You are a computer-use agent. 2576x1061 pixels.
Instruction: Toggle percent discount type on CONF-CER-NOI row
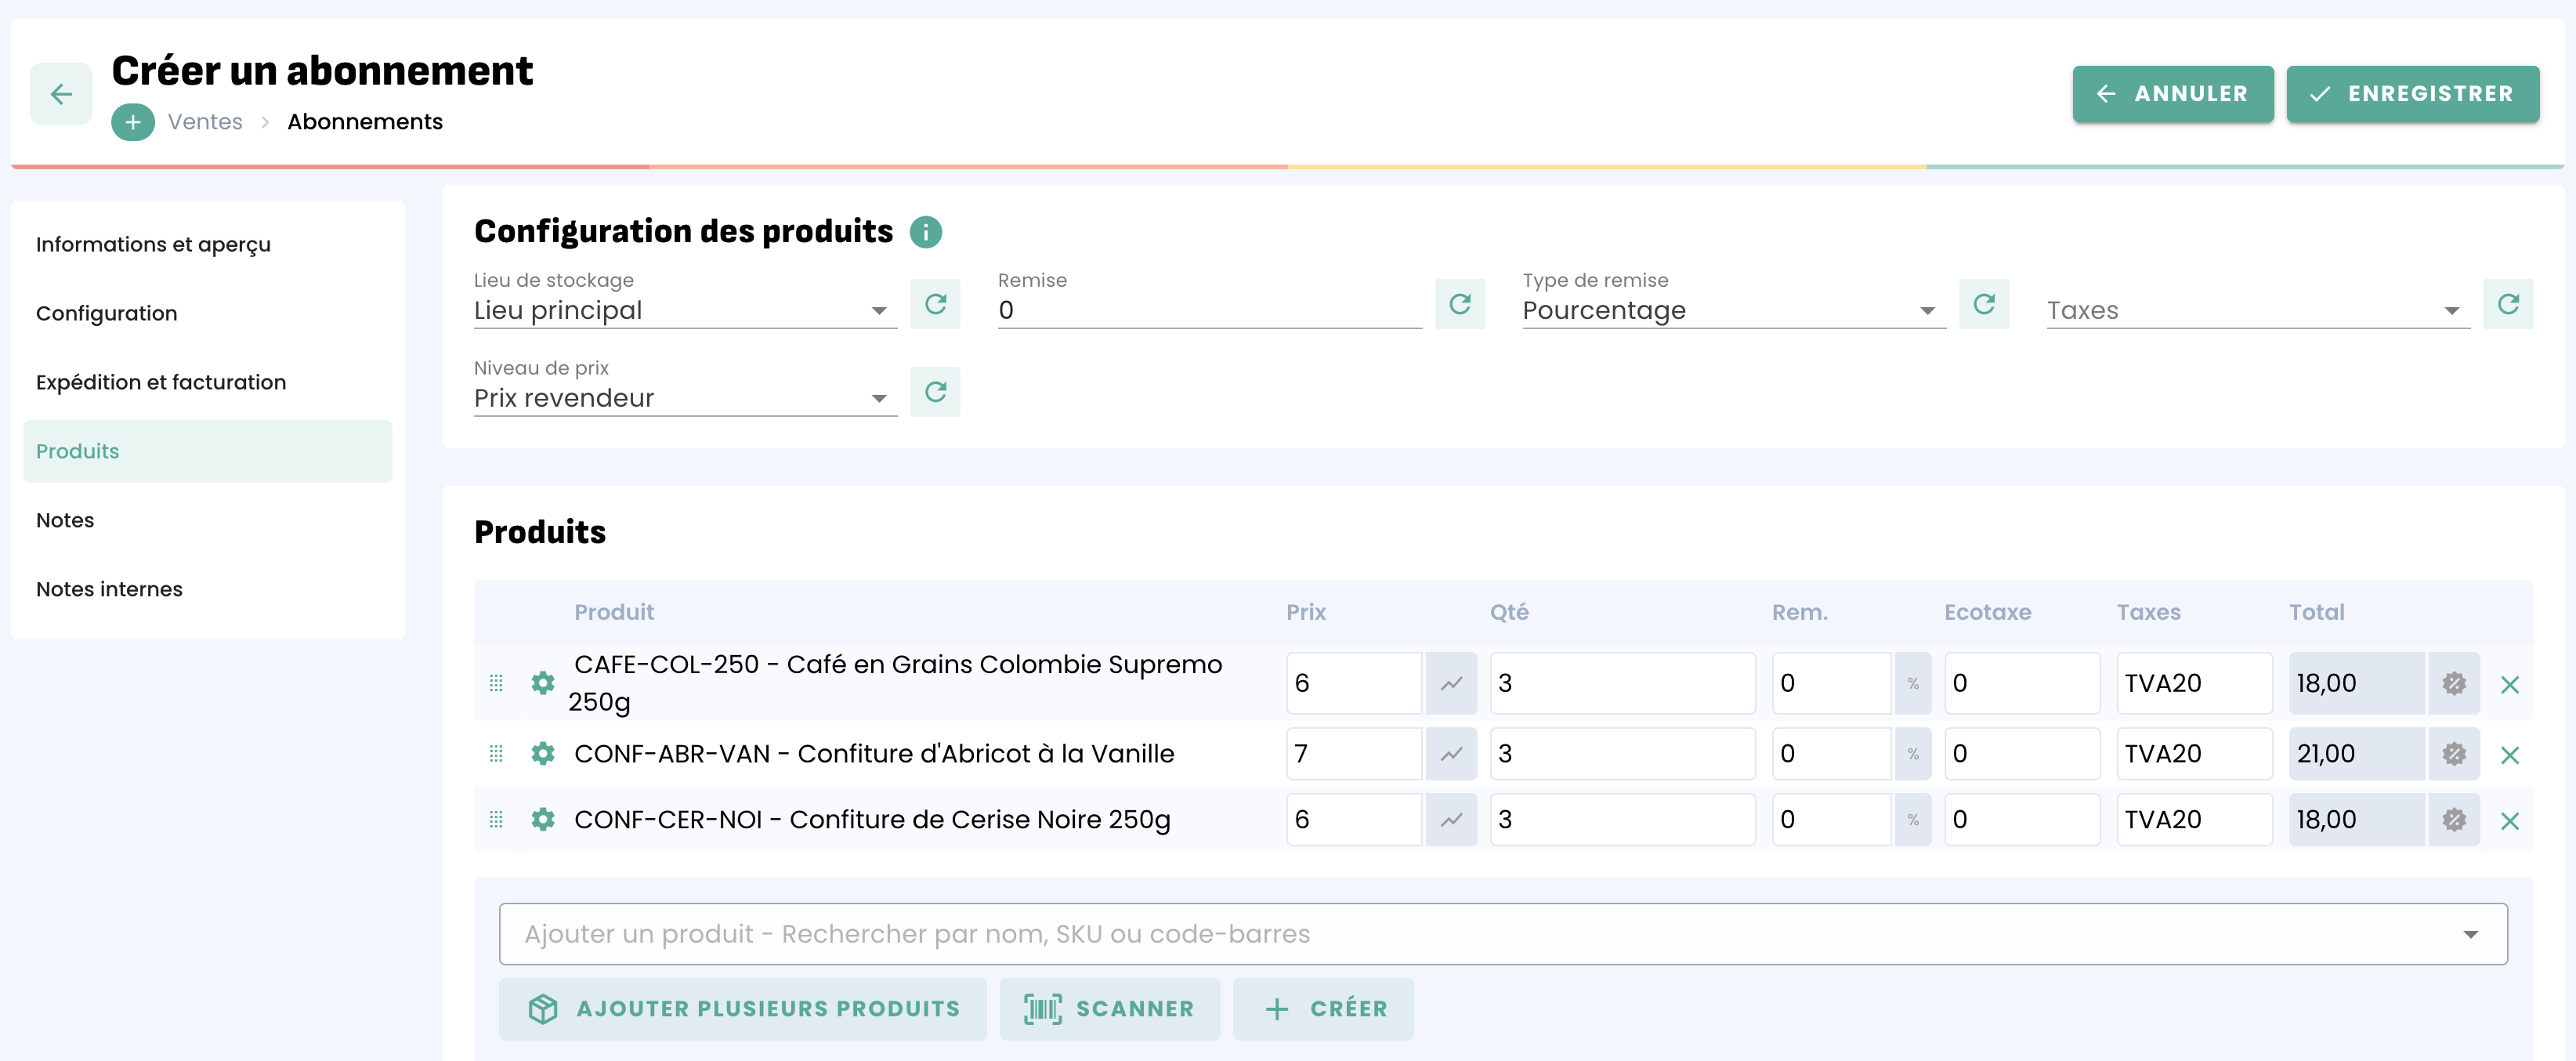point(1912,820)
